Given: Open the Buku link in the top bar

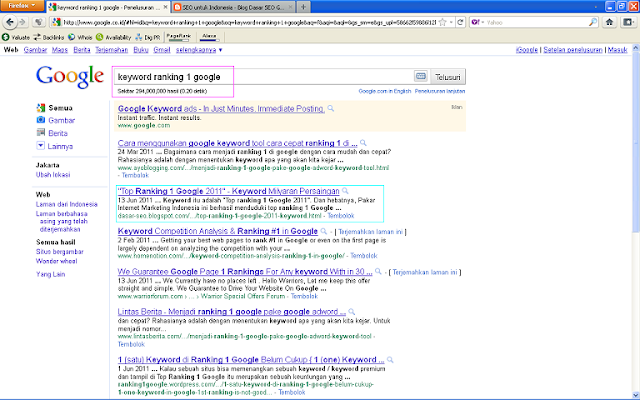Looking at the screenshot, I should pos(141,50).
